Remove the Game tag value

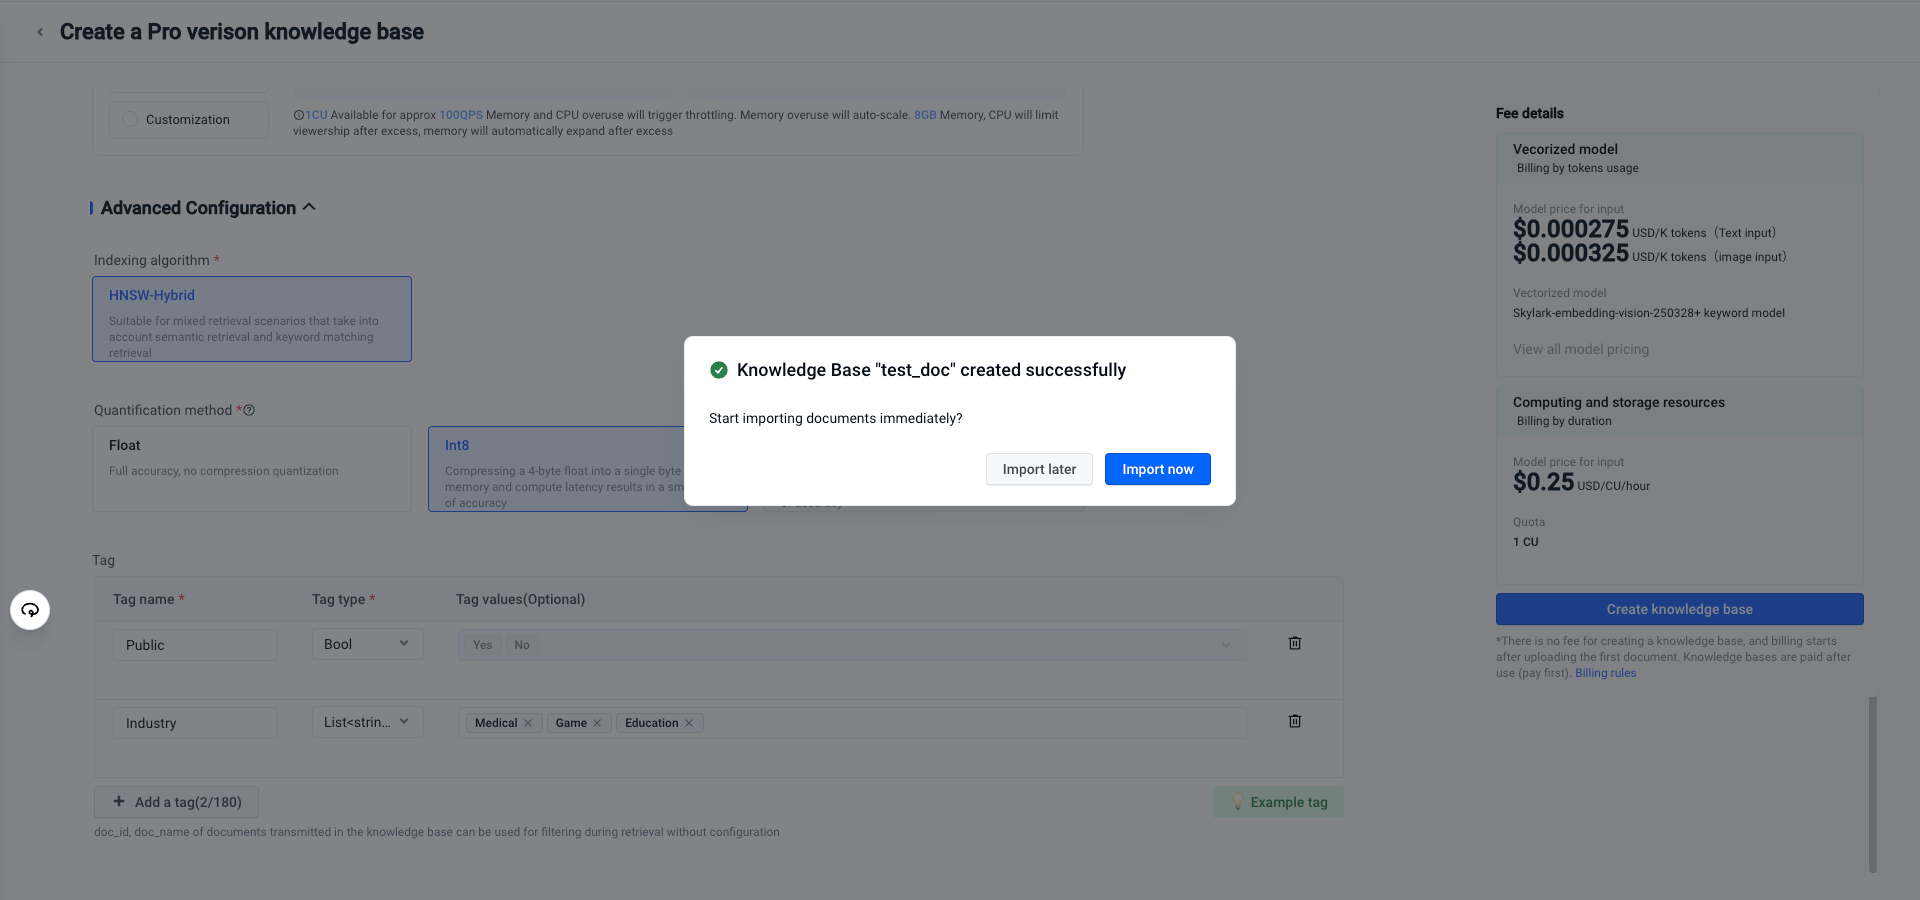(597, 723)
